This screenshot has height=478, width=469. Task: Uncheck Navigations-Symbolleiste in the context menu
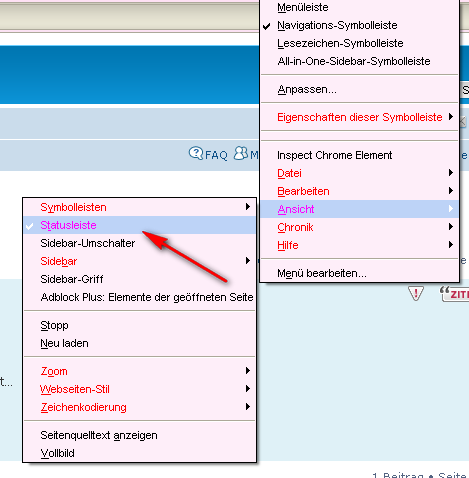tap(359, 25)
